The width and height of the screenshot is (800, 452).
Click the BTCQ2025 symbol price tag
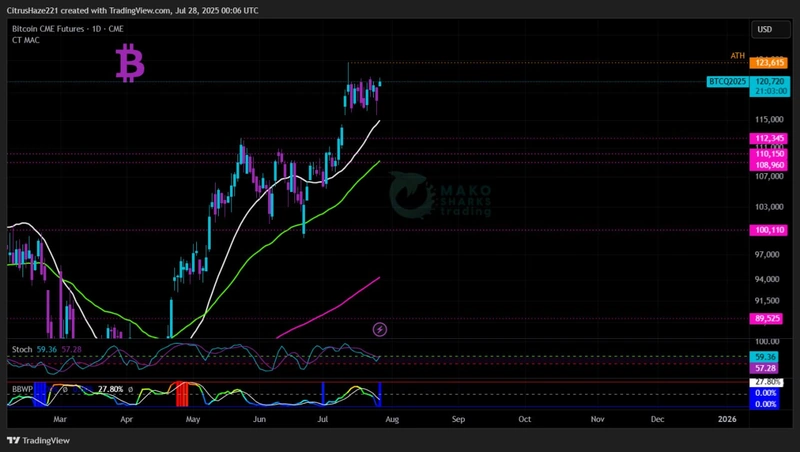(x=727, y=81)
